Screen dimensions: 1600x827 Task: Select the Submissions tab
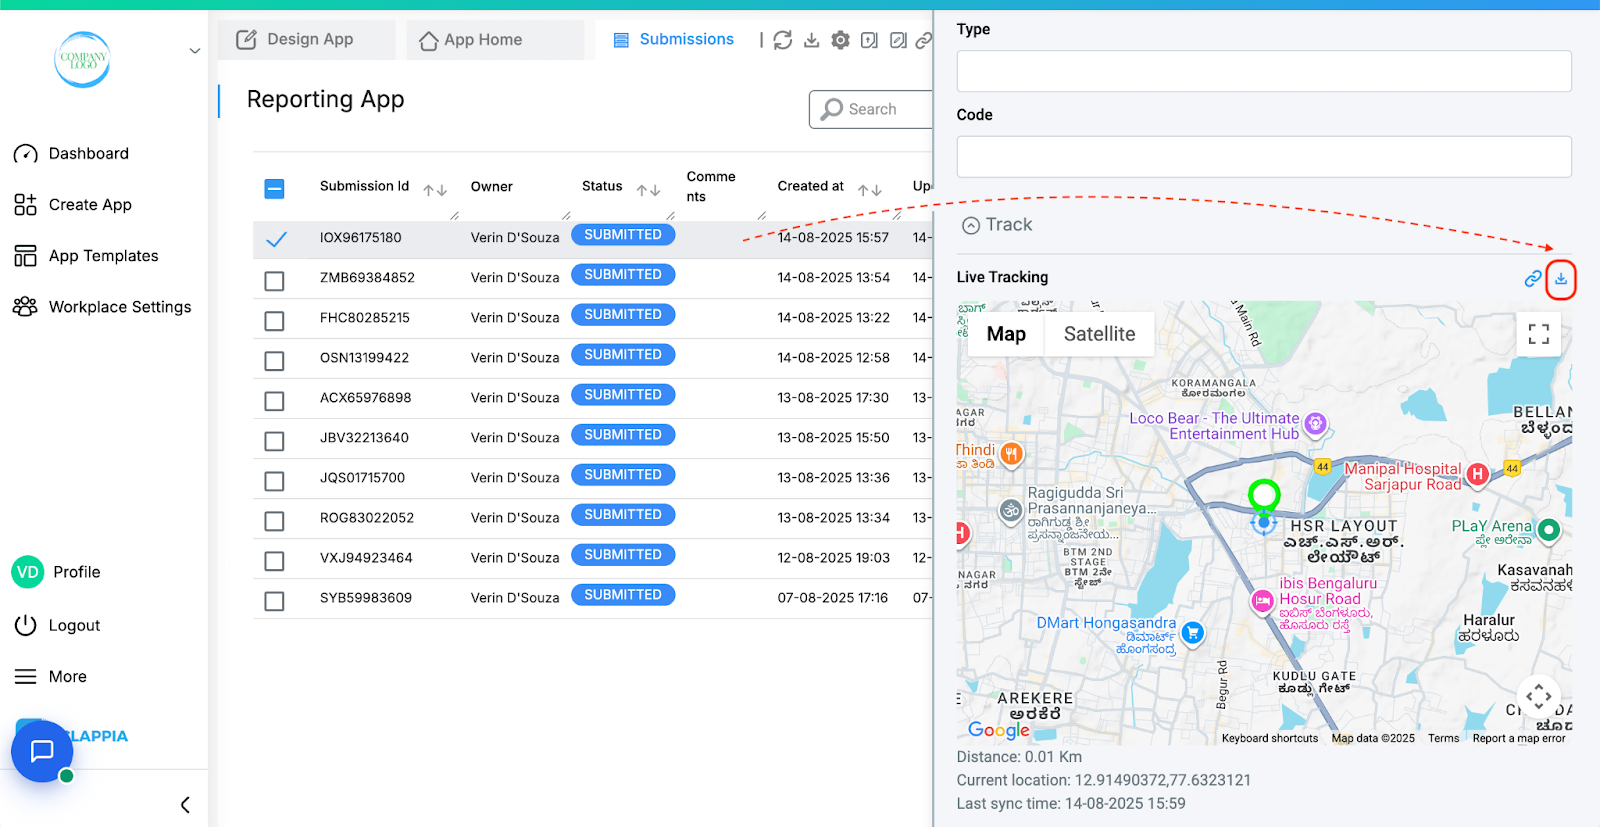coord(674,40)
